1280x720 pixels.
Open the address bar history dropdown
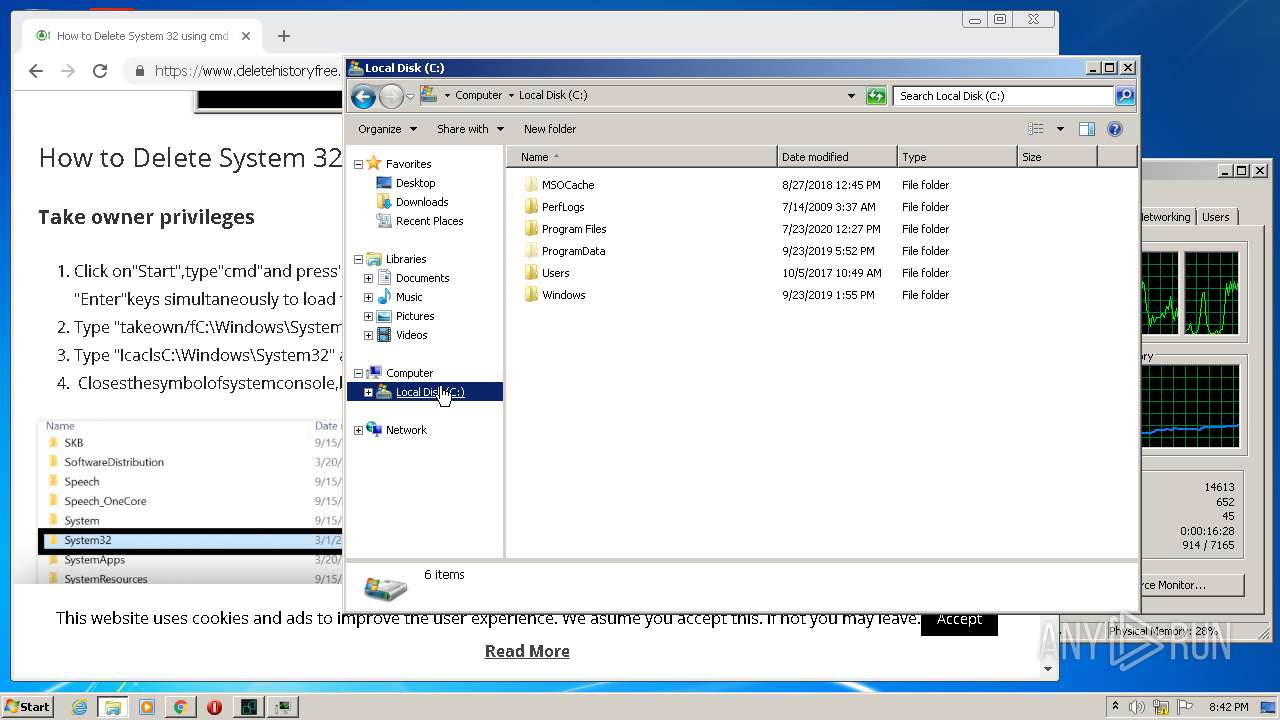tap(851, 96)
